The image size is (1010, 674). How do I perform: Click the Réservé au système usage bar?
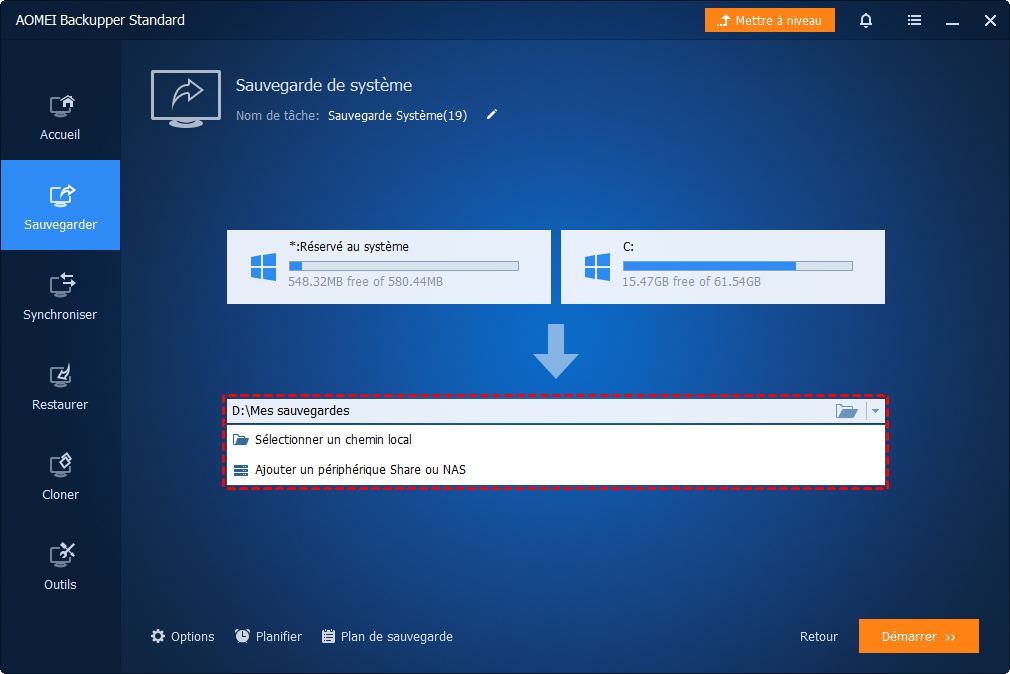pos(404,266)
